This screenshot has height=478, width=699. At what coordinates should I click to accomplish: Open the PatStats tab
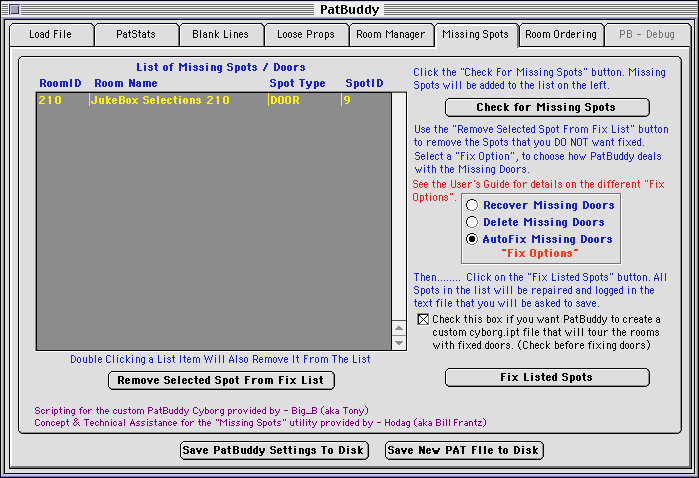coord(135,35)
